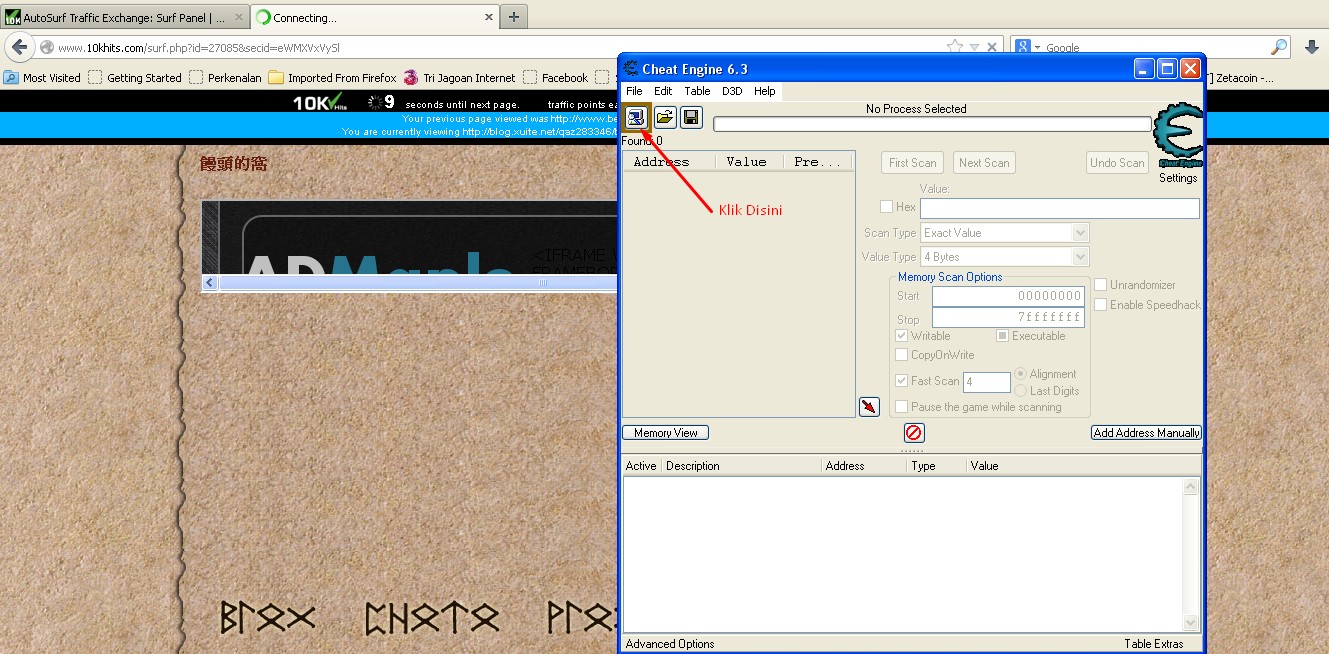The height and width of the screenshot is (654, 1329).
Task: Open Cheat Engine Settings logo
Action: (x=1178, y=136)
